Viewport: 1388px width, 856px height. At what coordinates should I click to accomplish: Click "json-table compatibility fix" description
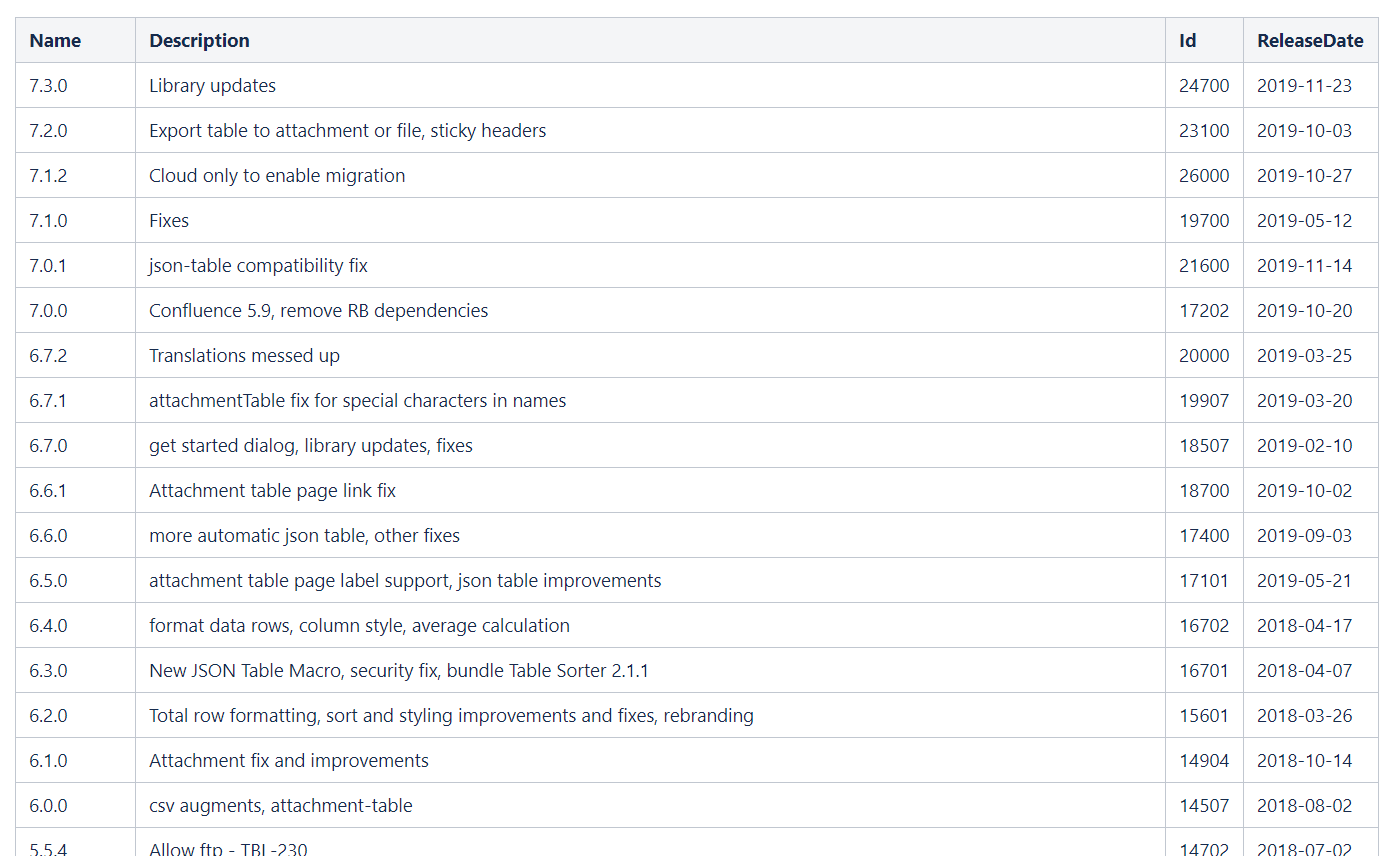258,266
